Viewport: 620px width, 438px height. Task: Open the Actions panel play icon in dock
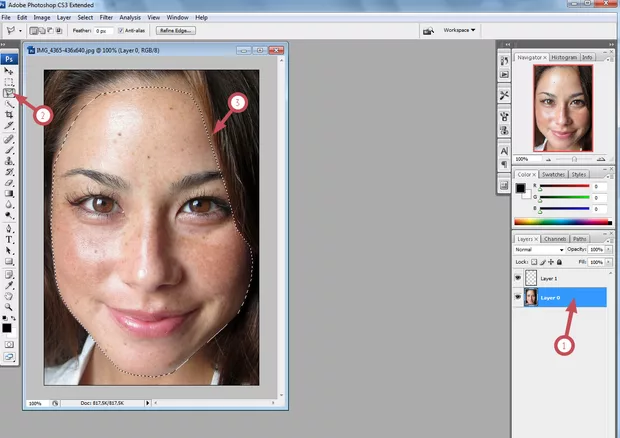[504, 74]
